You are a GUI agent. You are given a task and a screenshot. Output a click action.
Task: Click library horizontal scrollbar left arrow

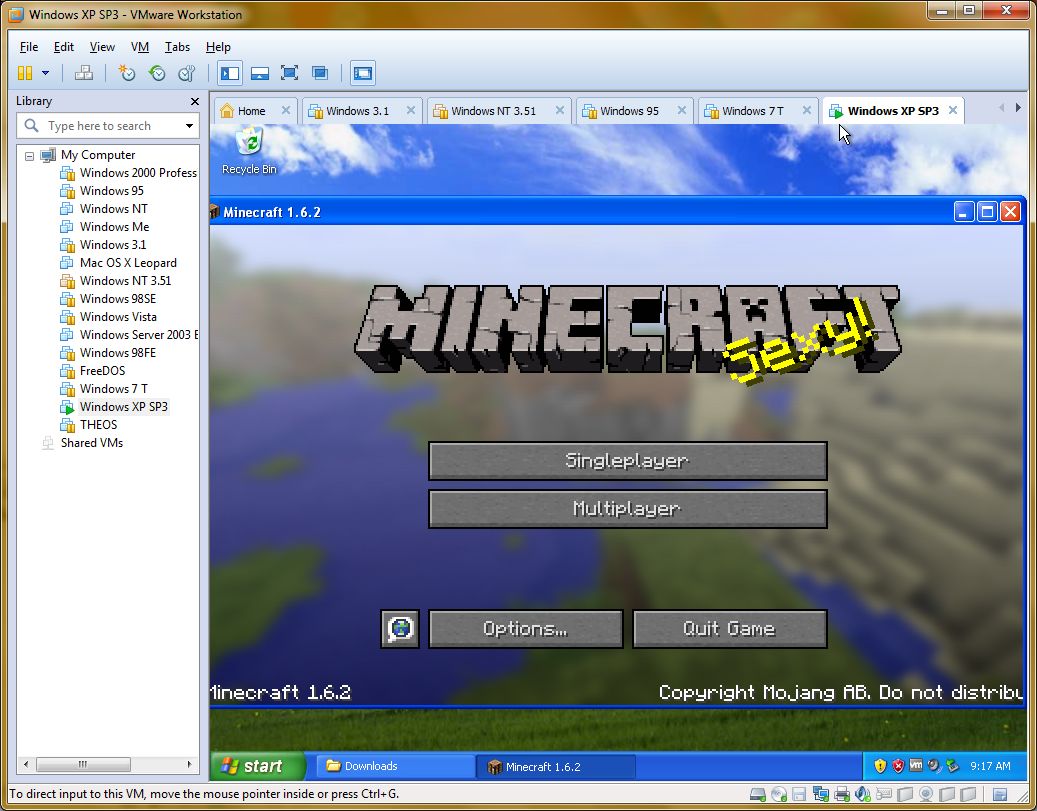pos(26,764)
